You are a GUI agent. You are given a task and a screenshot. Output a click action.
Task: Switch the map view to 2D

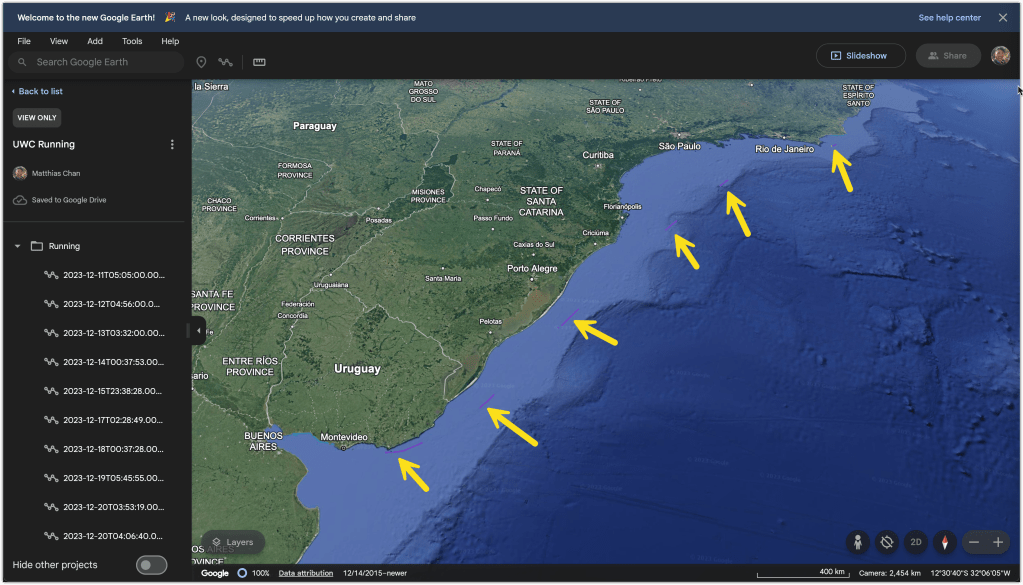point(915,542)
